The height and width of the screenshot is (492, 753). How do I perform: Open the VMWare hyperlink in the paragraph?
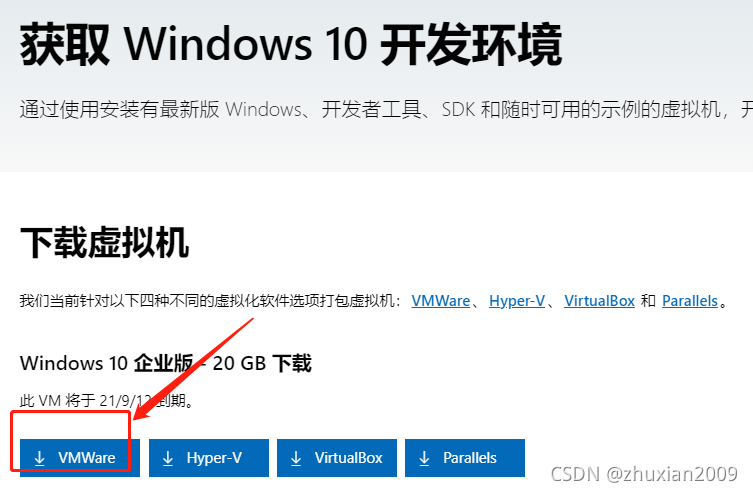tap(441, 301)
